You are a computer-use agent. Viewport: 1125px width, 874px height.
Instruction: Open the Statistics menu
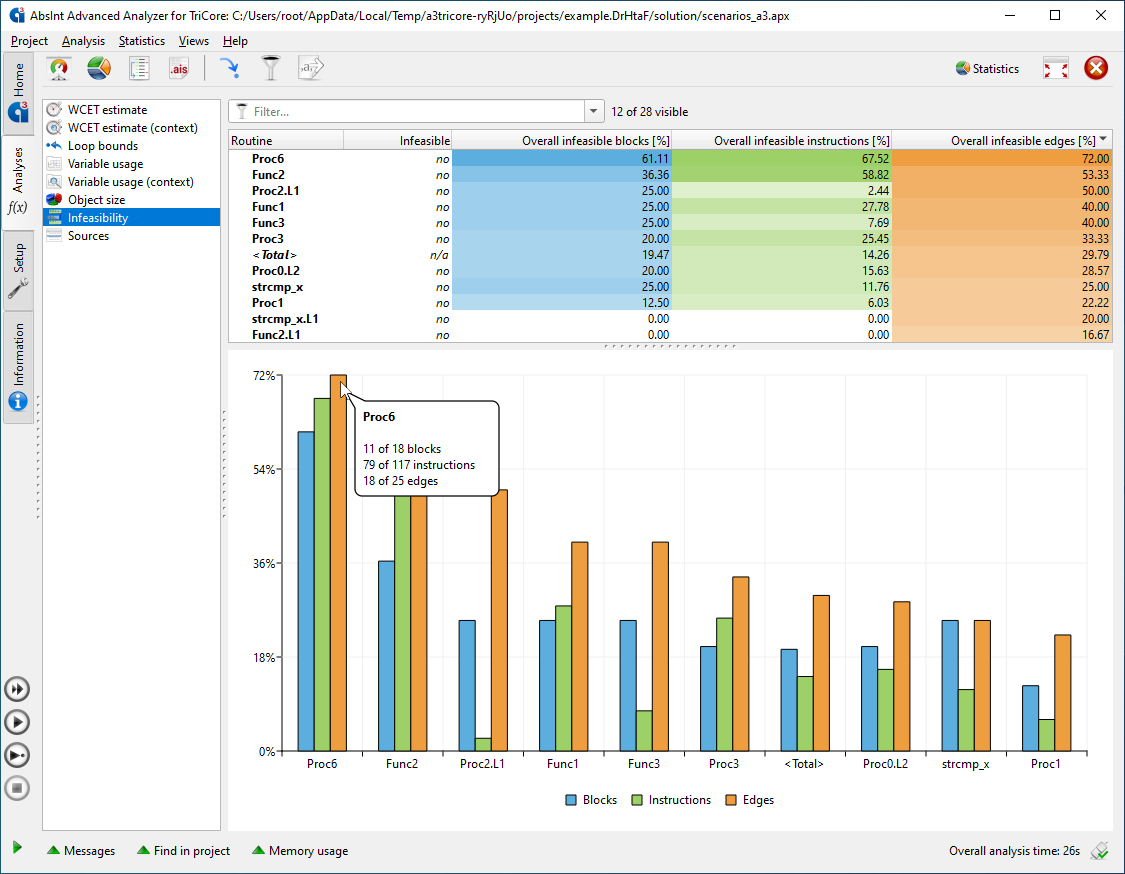click(141, 41)
